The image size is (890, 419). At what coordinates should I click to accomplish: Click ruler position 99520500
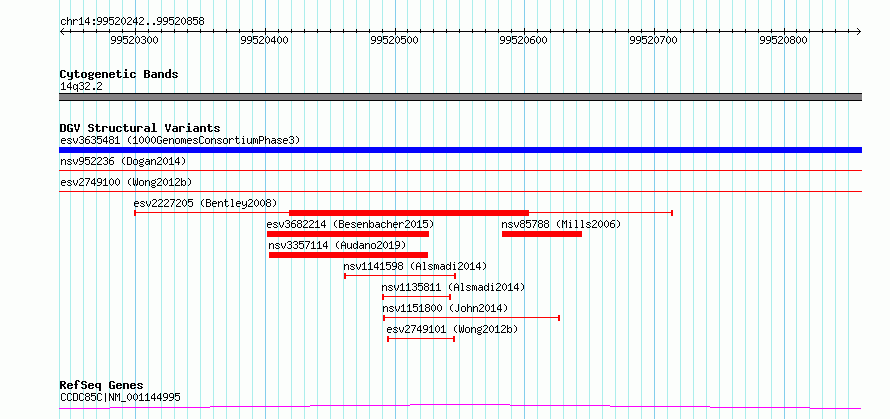pyautogui.click(x=394, y=40)
